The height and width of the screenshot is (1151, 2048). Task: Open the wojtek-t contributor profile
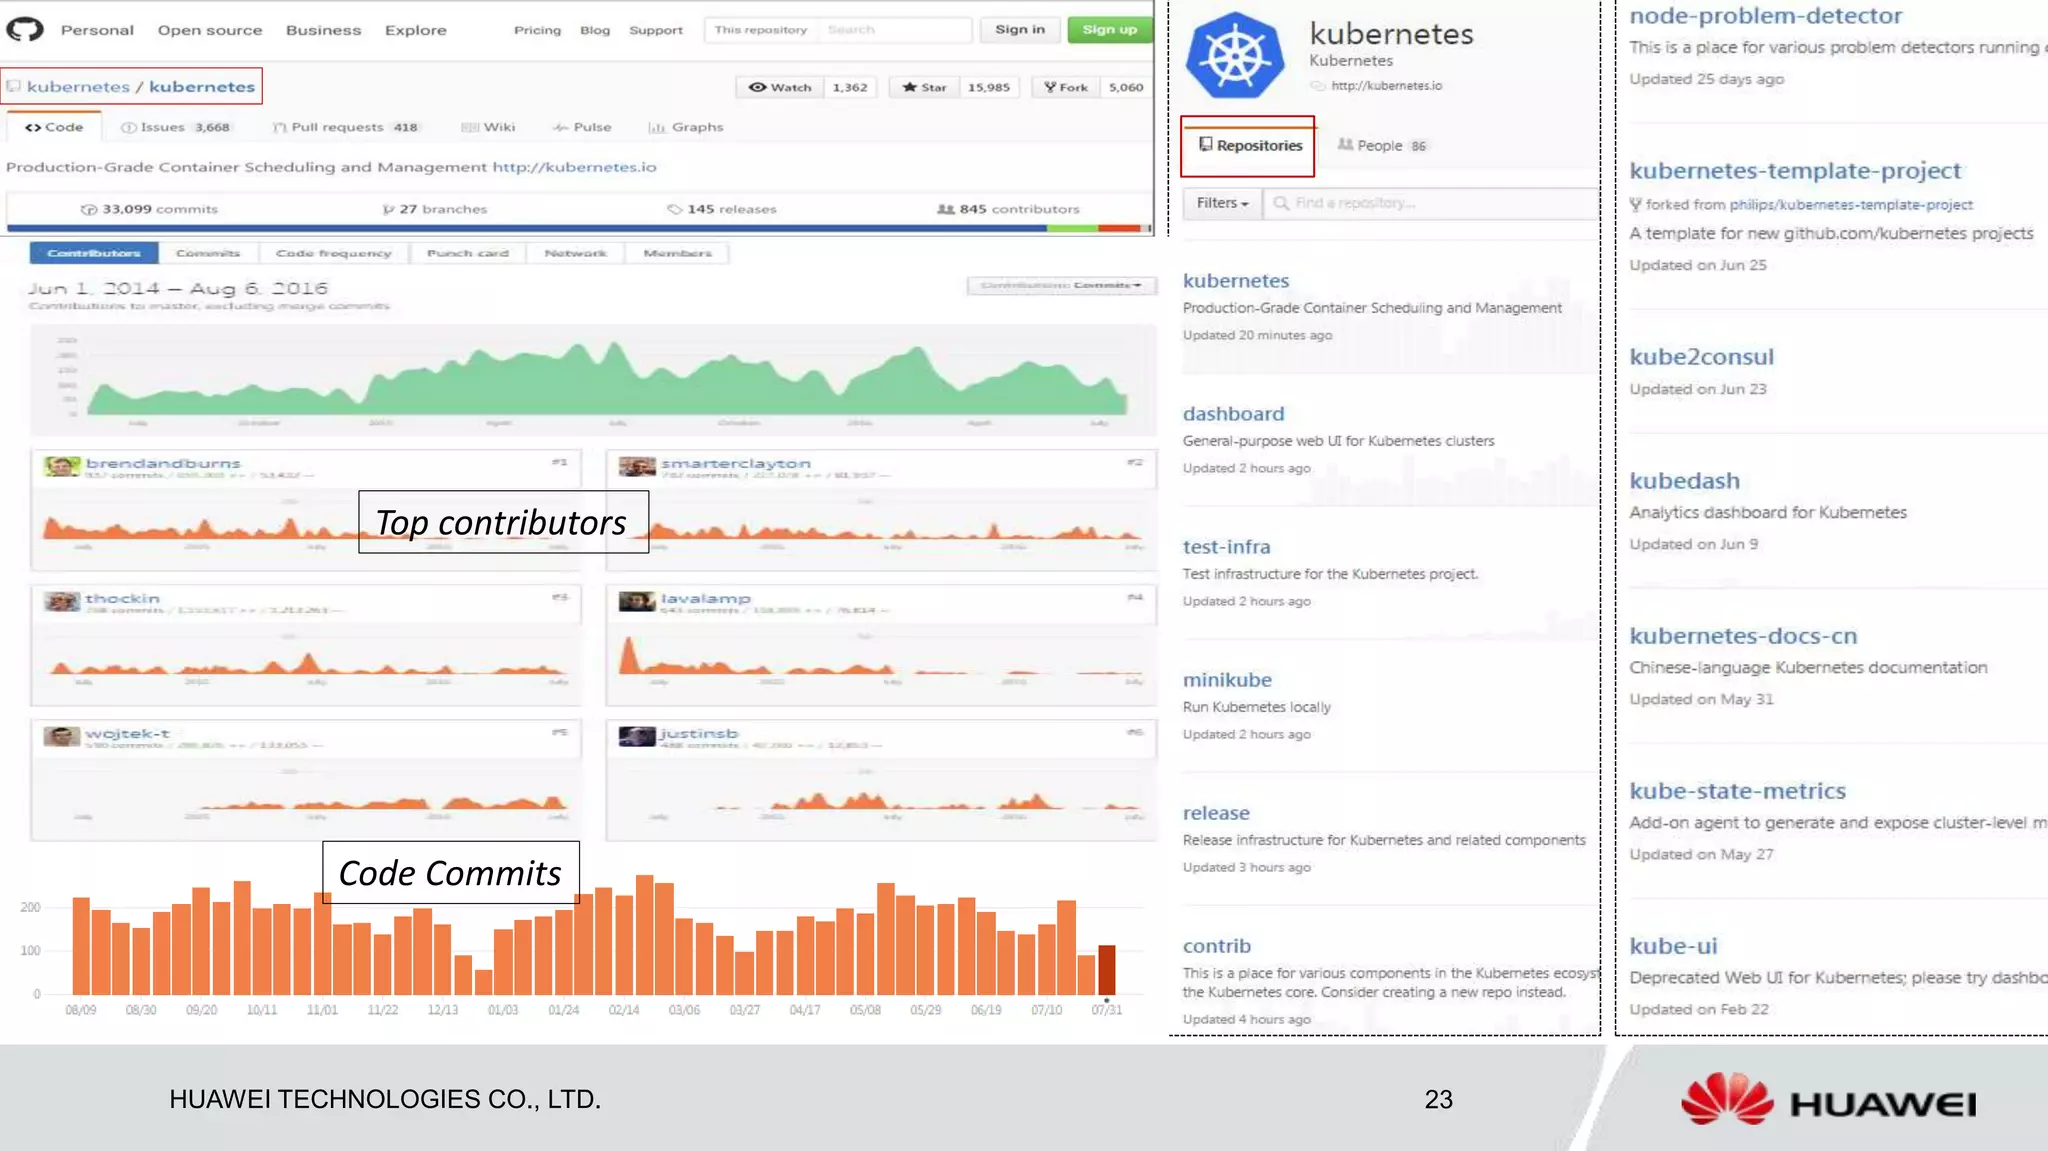click(127, 733)
